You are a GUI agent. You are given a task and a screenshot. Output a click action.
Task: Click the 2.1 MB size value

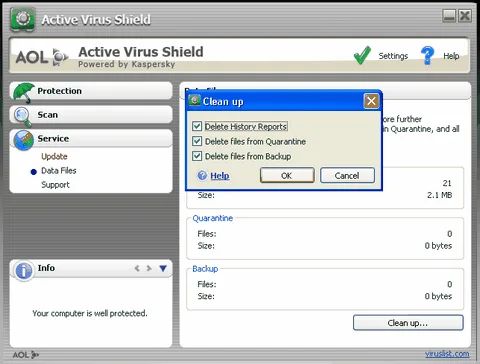(439, 195)
